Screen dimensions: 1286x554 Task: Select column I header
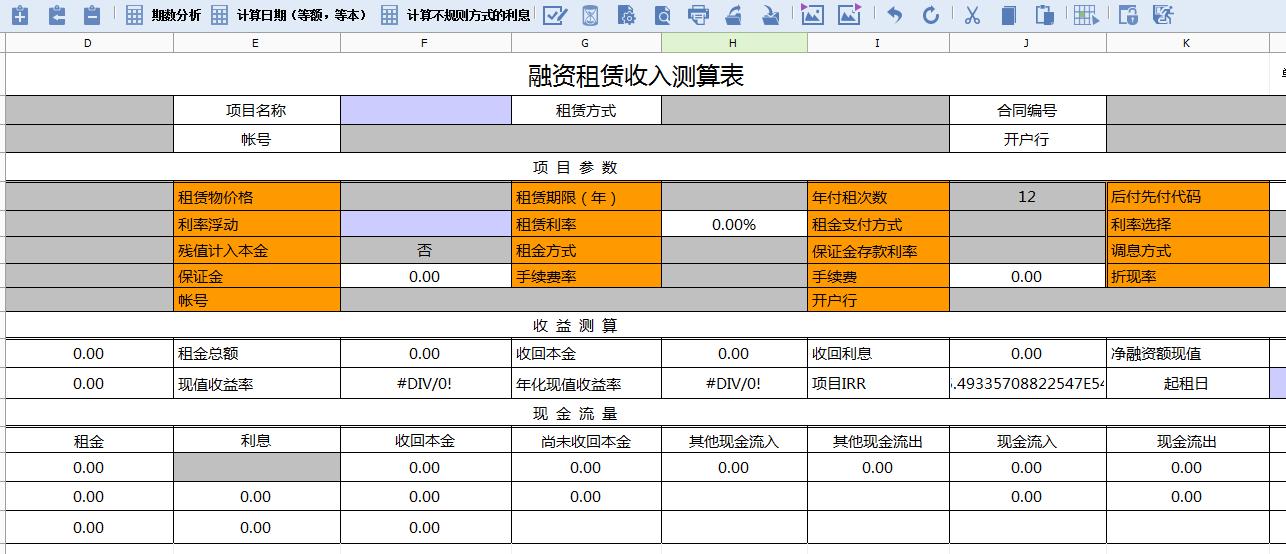coord(878,43)
